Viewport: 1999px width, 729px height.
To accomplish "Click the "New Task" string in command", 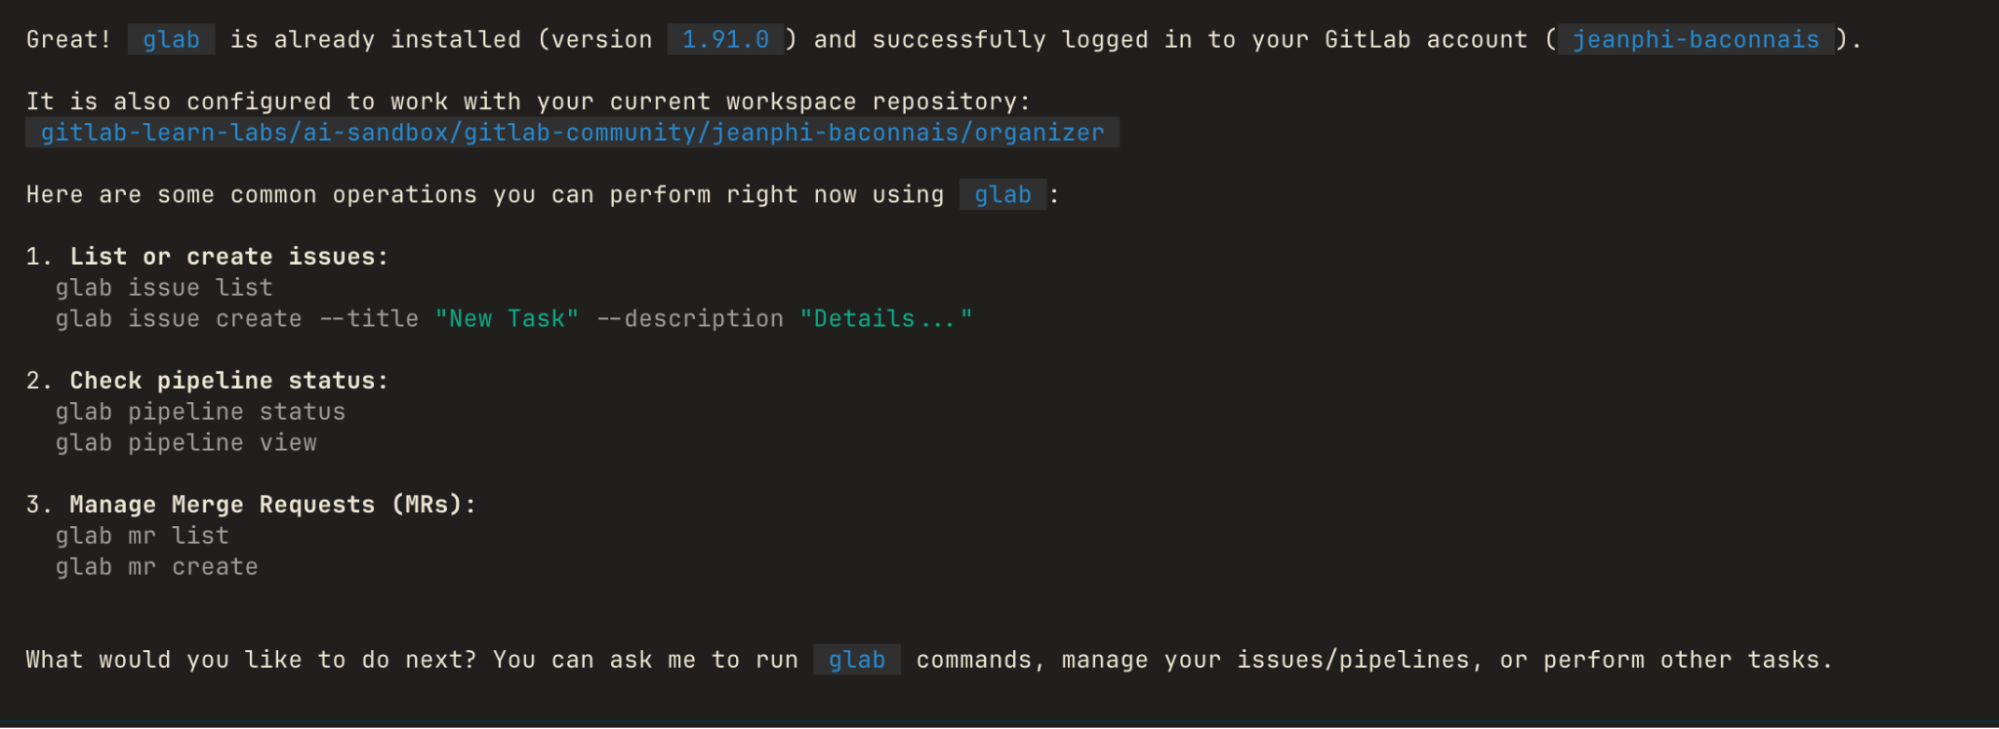I will (x=507, y=319).
